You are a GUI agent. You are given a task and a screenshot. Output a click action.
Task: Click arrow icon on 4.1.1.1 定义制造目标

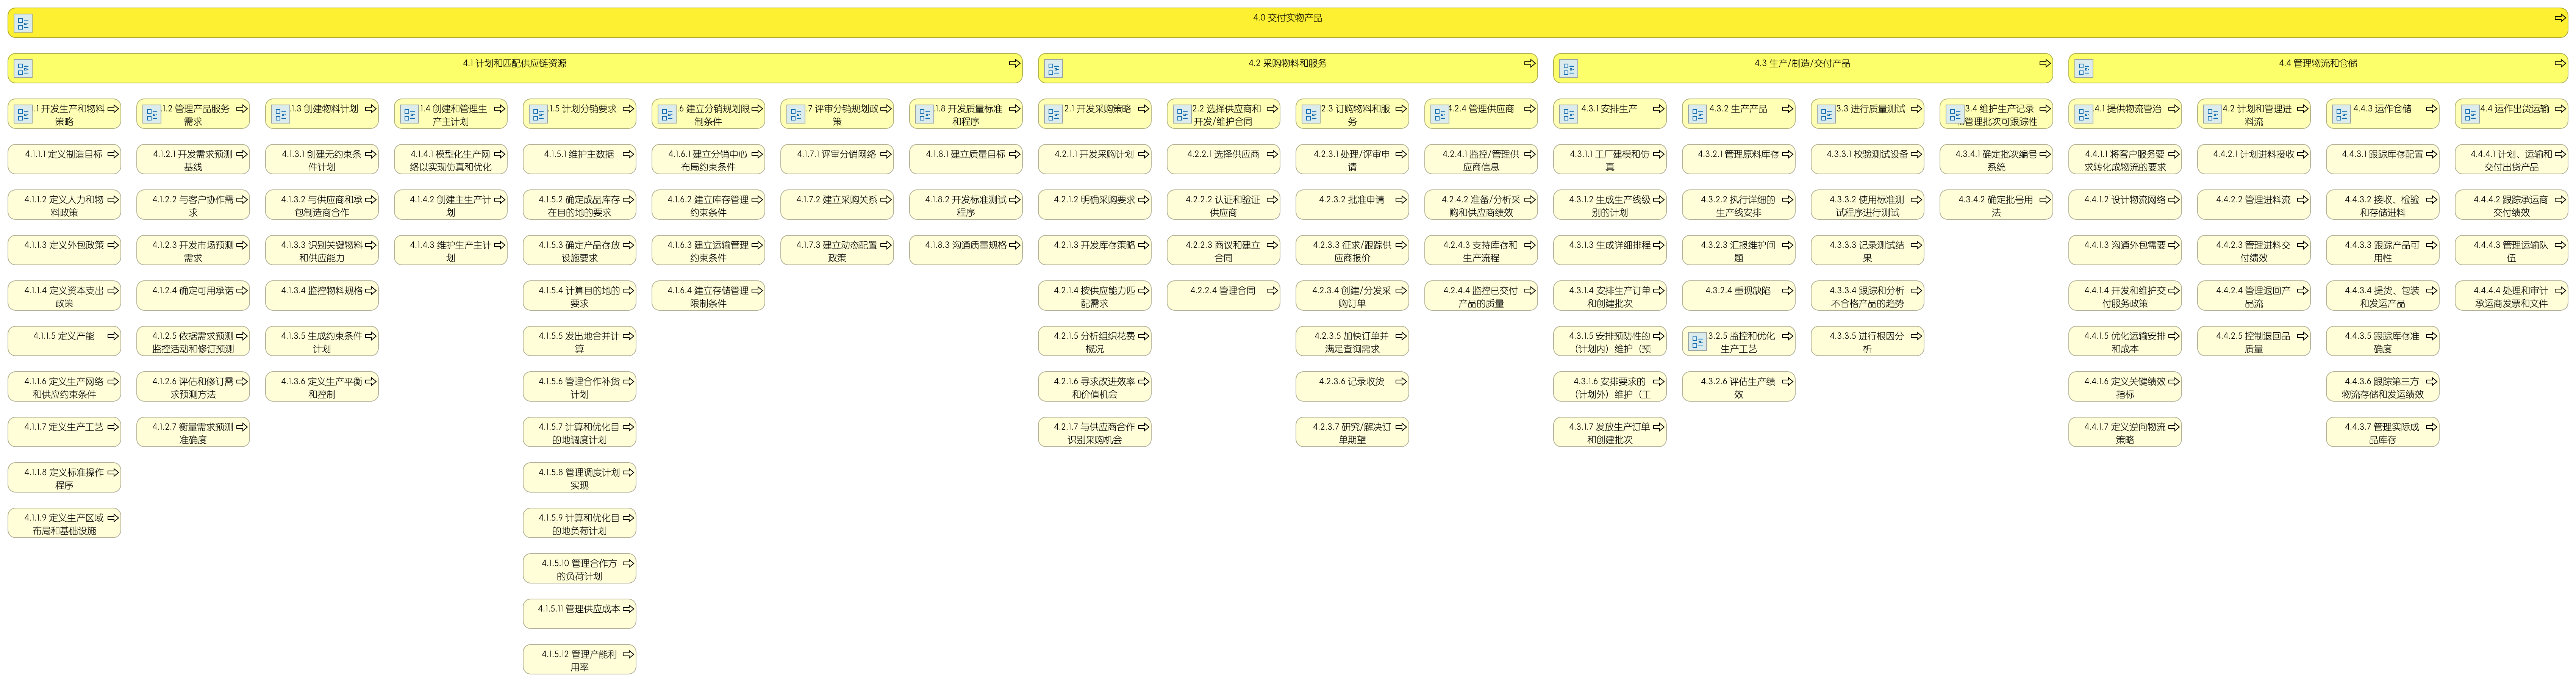113,154
